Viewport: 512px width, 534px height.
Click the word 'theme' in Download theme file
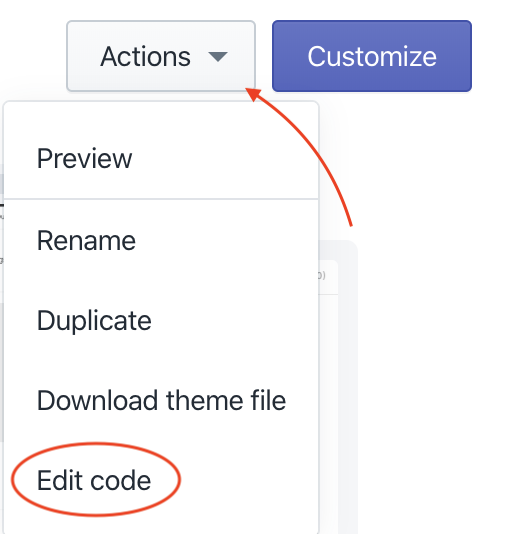205,400
